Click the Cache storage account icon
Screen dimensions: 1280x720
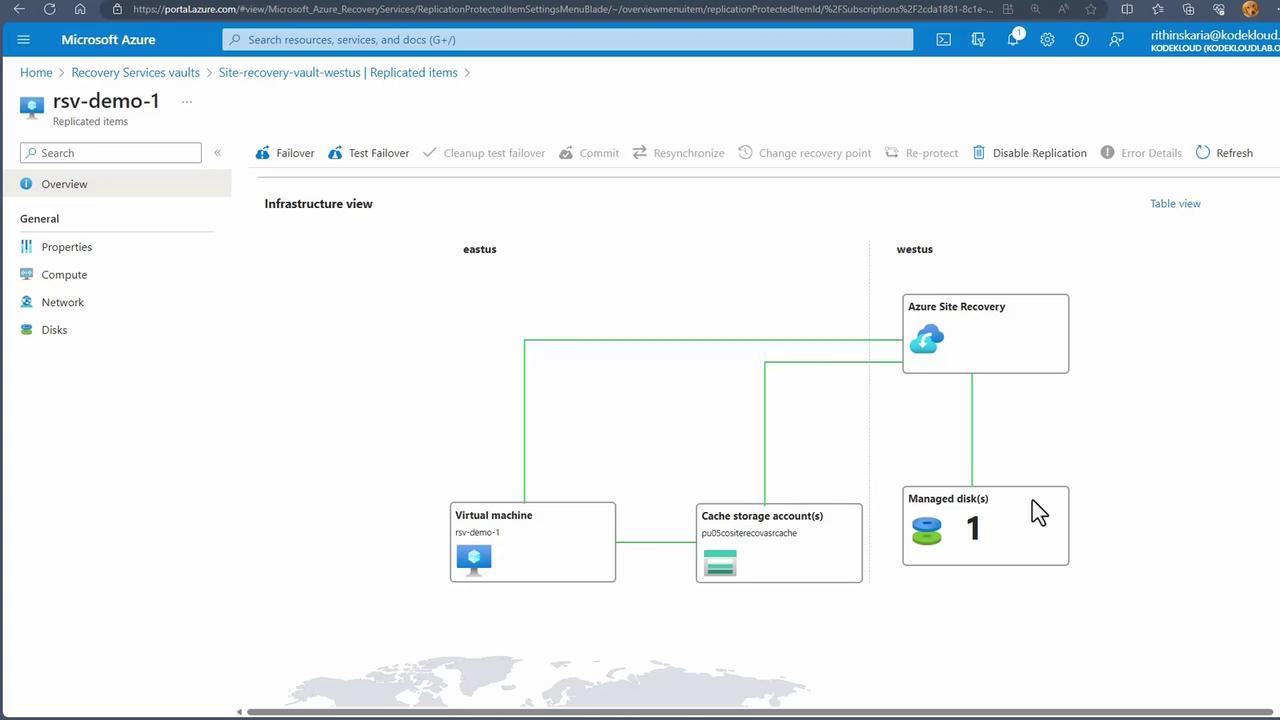point(720,562)
